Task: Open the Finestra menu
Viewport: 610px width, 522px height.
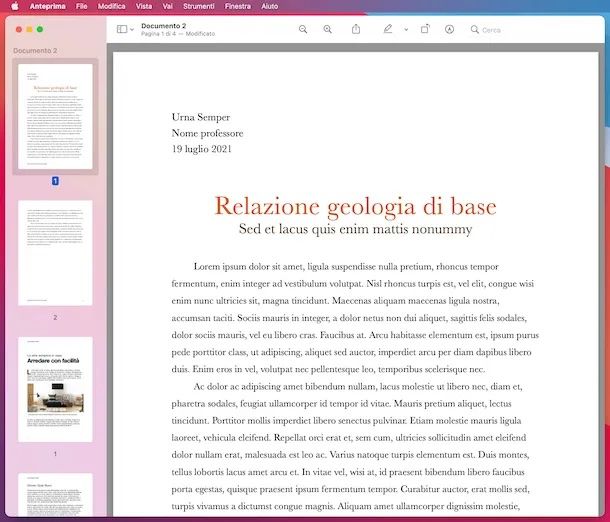Action: (238, 6)
